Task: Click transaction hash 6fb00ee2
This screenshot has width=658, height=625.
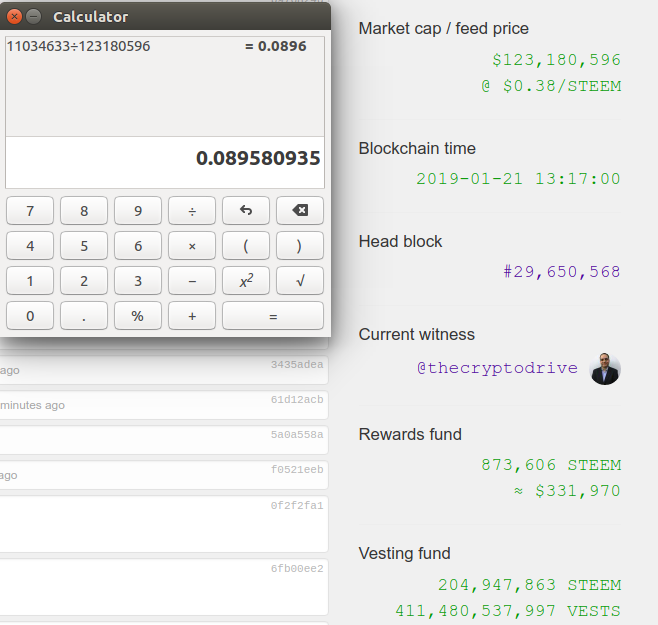Action: (x=297, y=568)
